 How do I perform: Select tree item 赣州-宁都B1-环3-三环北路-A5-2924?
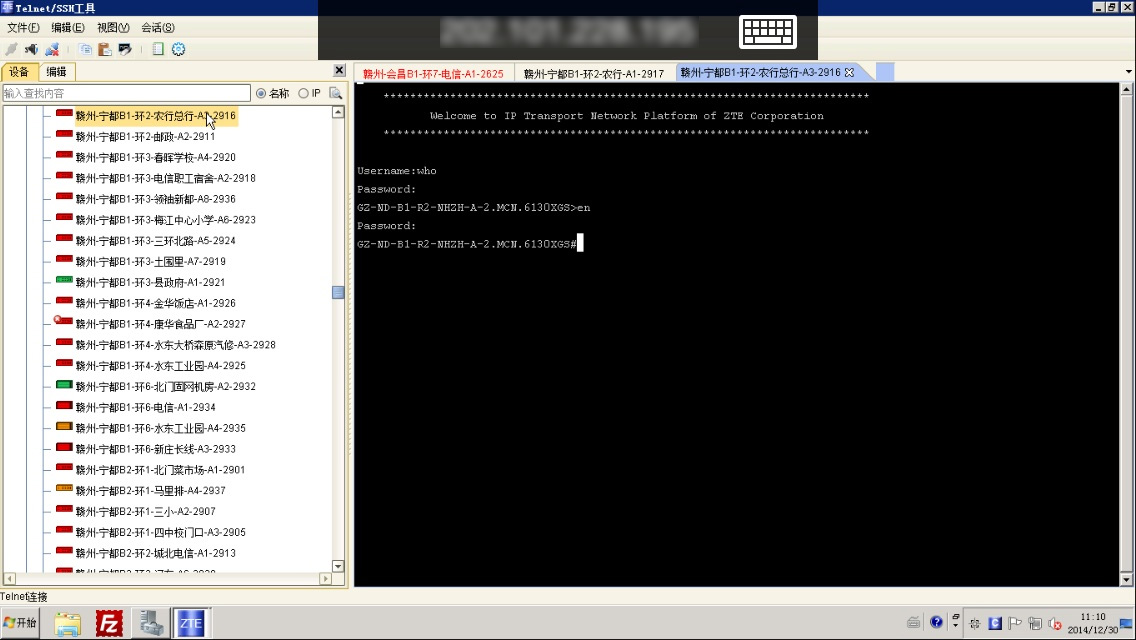155,241
